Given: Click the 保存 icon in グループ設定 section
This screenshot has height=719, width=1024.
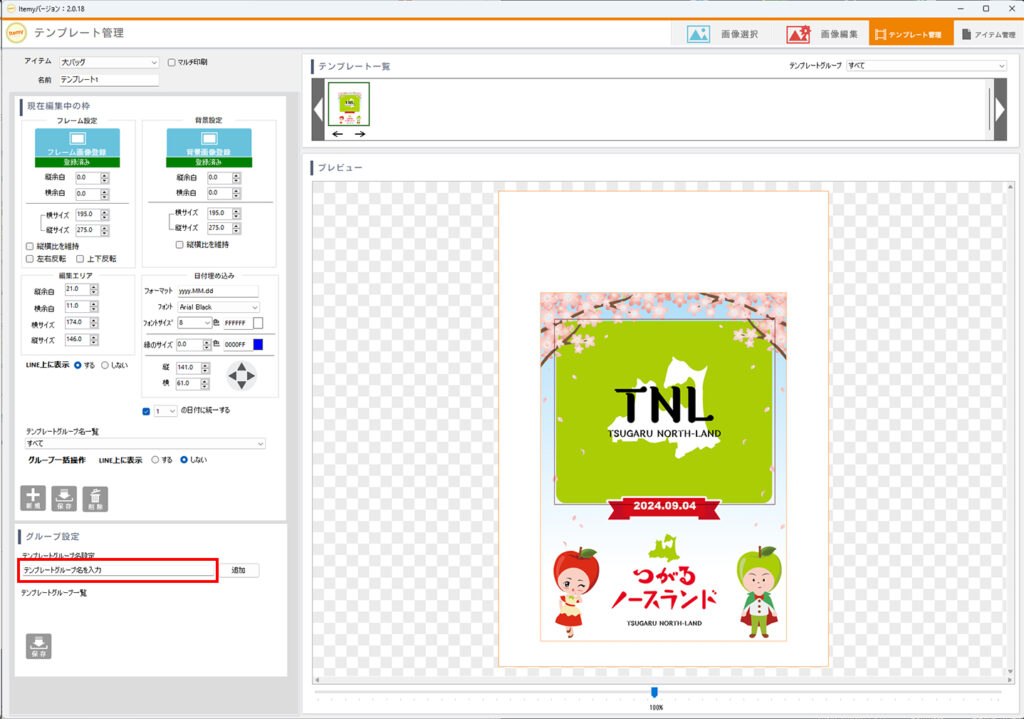Looking at the screenshot, I should click(x=38, y=645).
